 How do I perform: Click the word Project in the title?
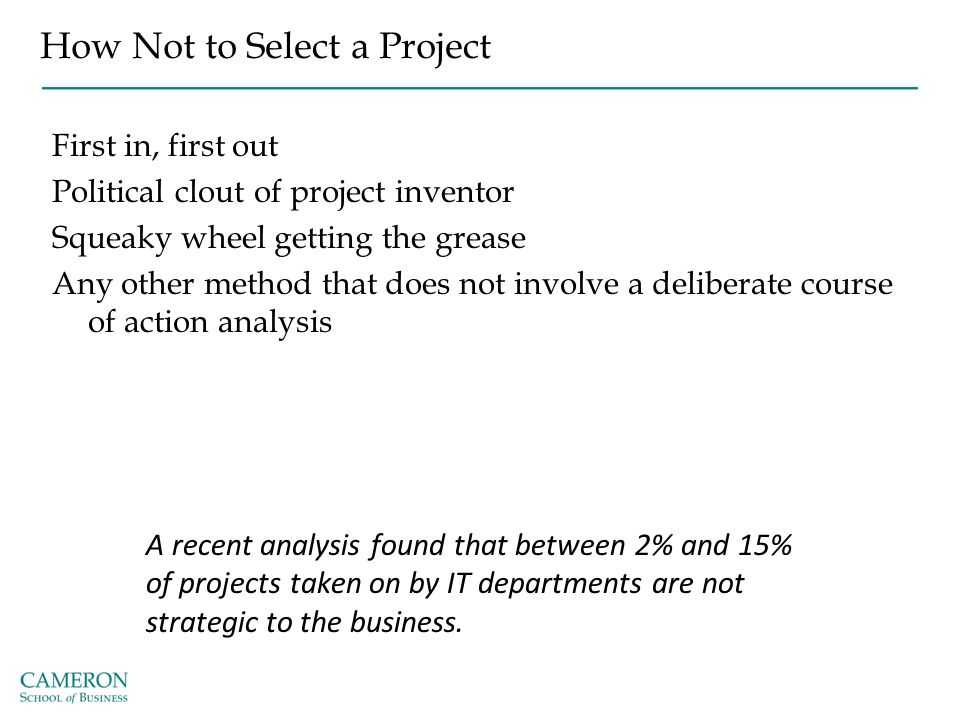435,48
